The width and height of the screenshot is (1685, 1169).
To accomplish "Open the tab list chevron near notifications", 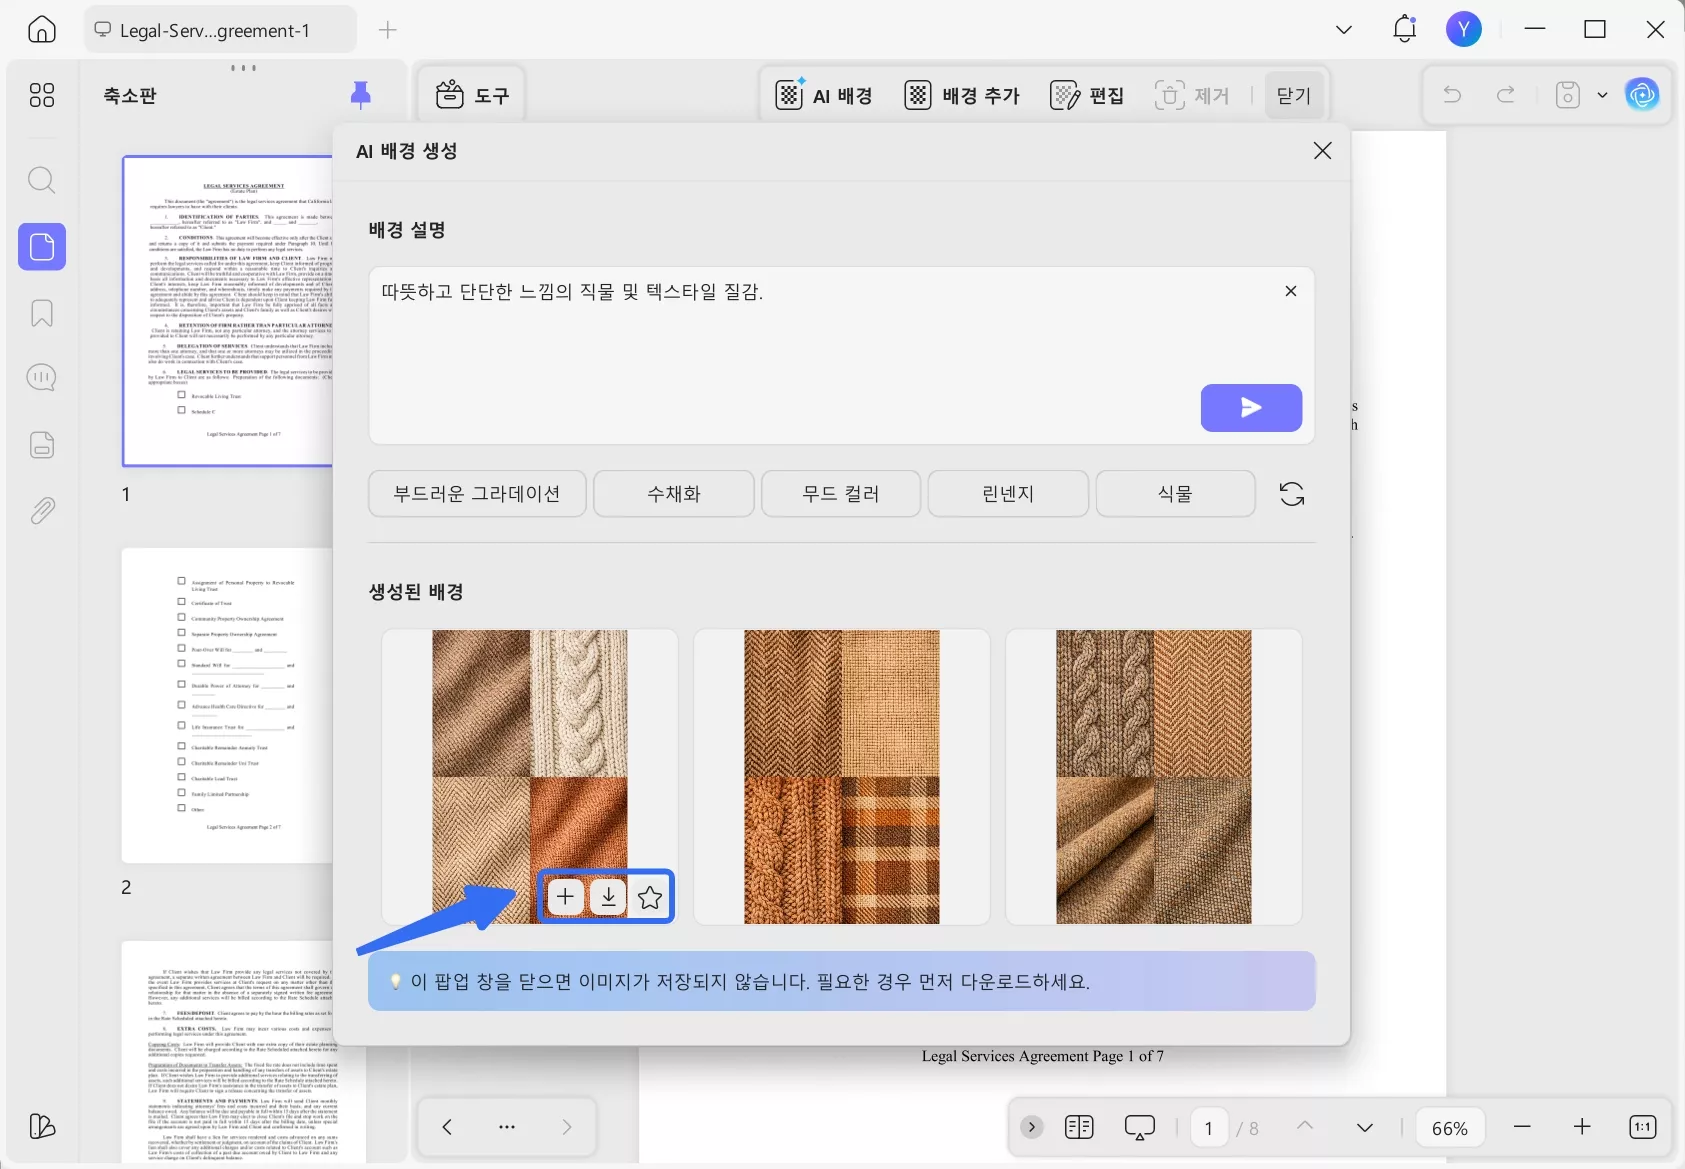I will (1343, 29).
